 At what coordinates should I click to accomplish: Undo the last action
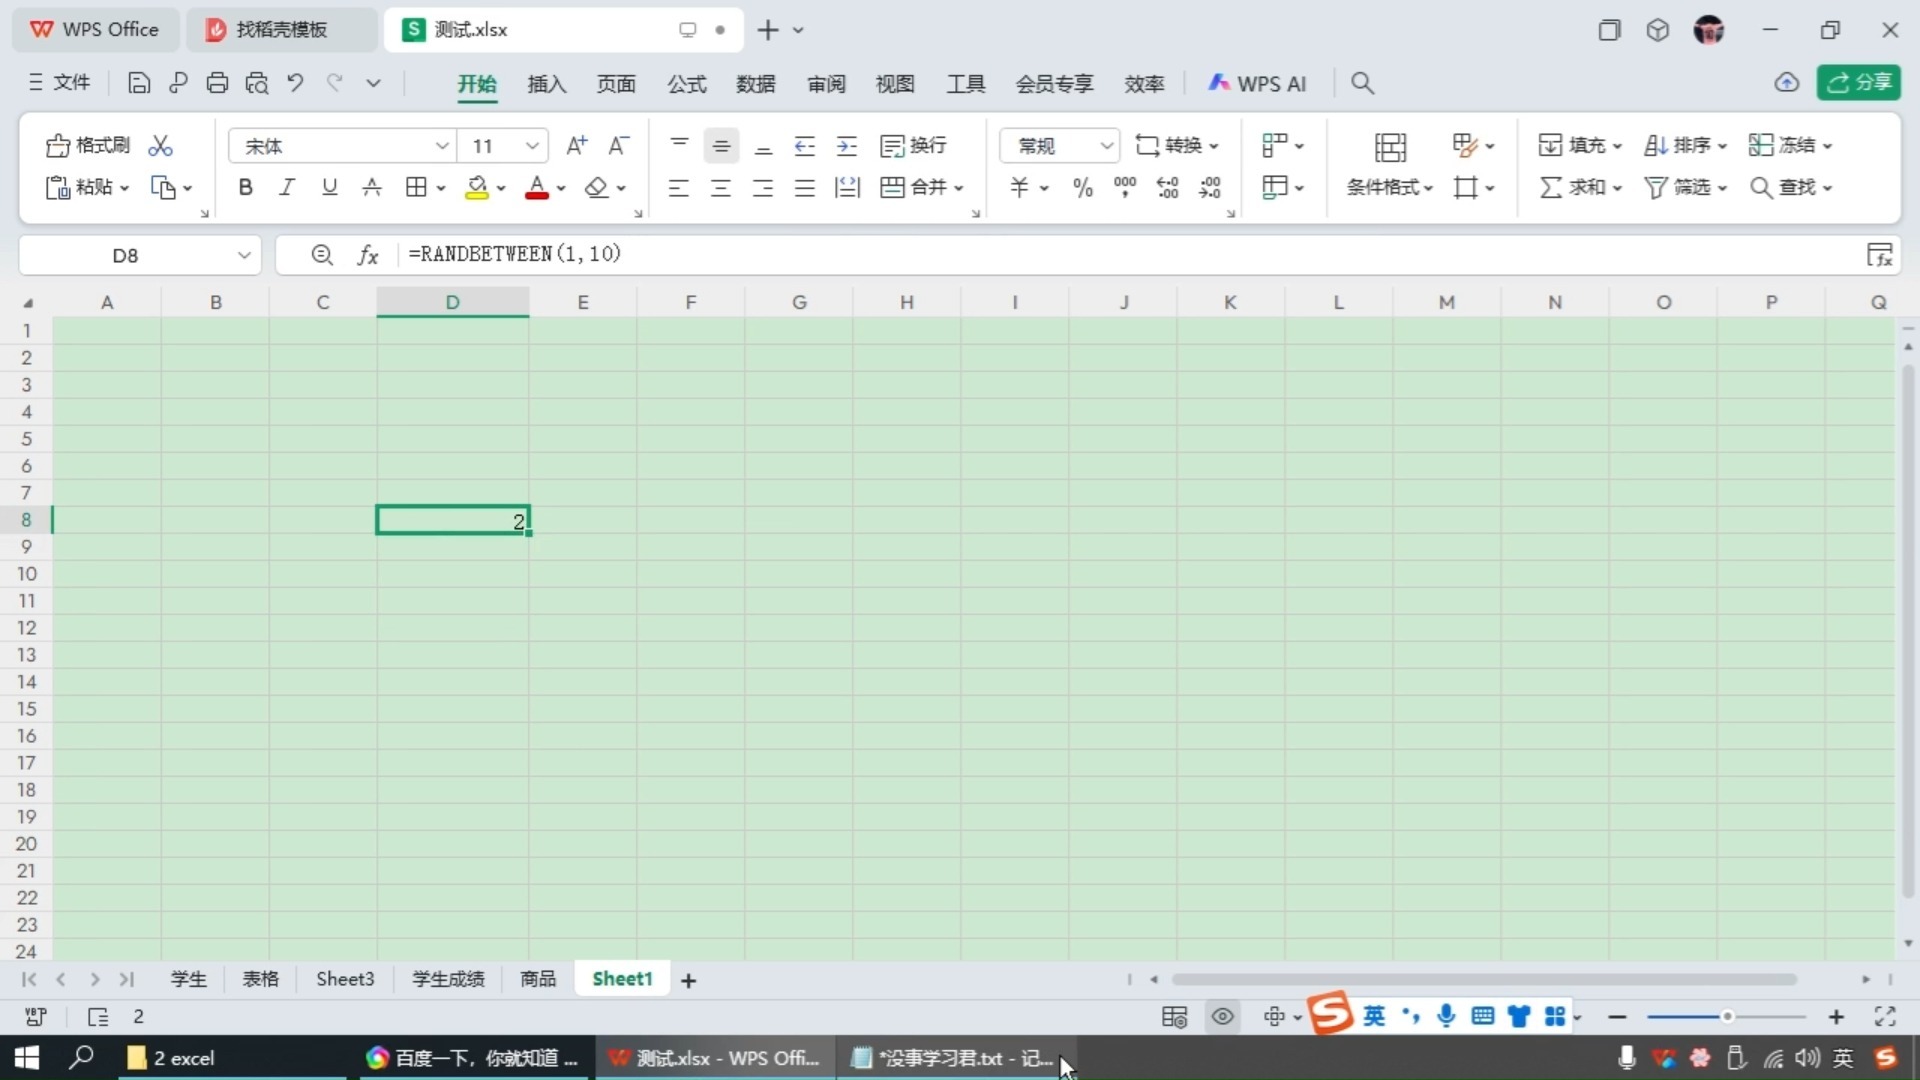coord(295,83)
